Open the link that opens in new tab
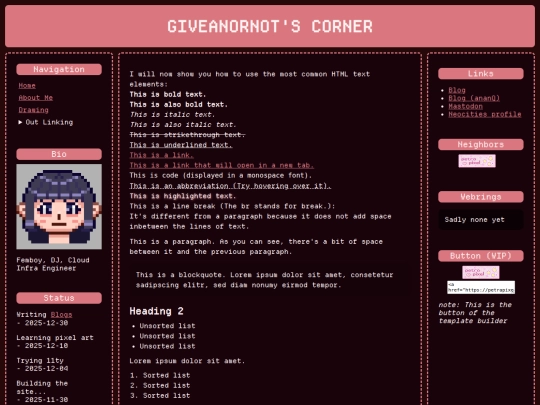This screenshot has height=405, width=540. [x=221, y=165]
